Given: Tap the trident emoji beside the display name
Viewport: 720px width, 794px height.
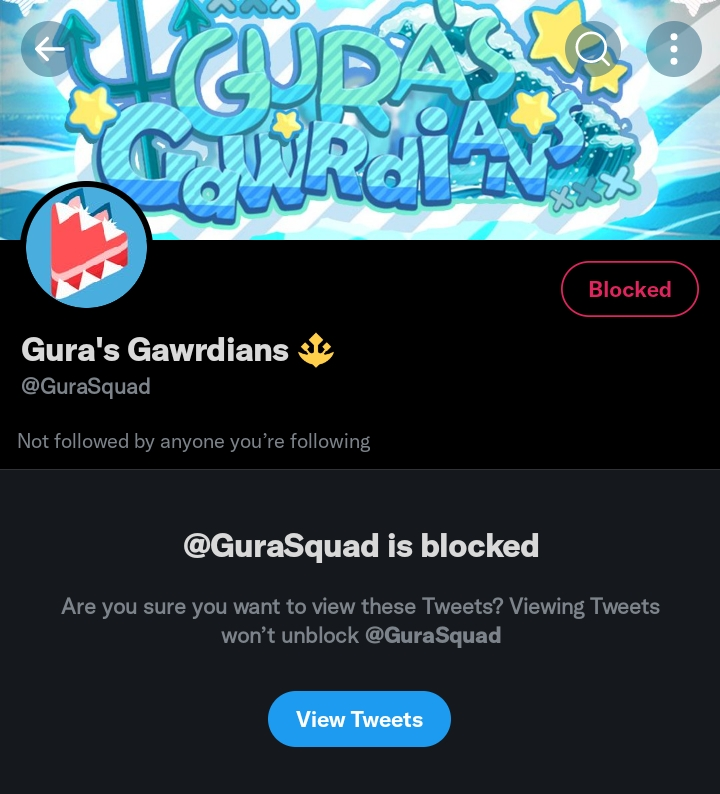Looking at the screenshot, I should (x=316, y=350).
